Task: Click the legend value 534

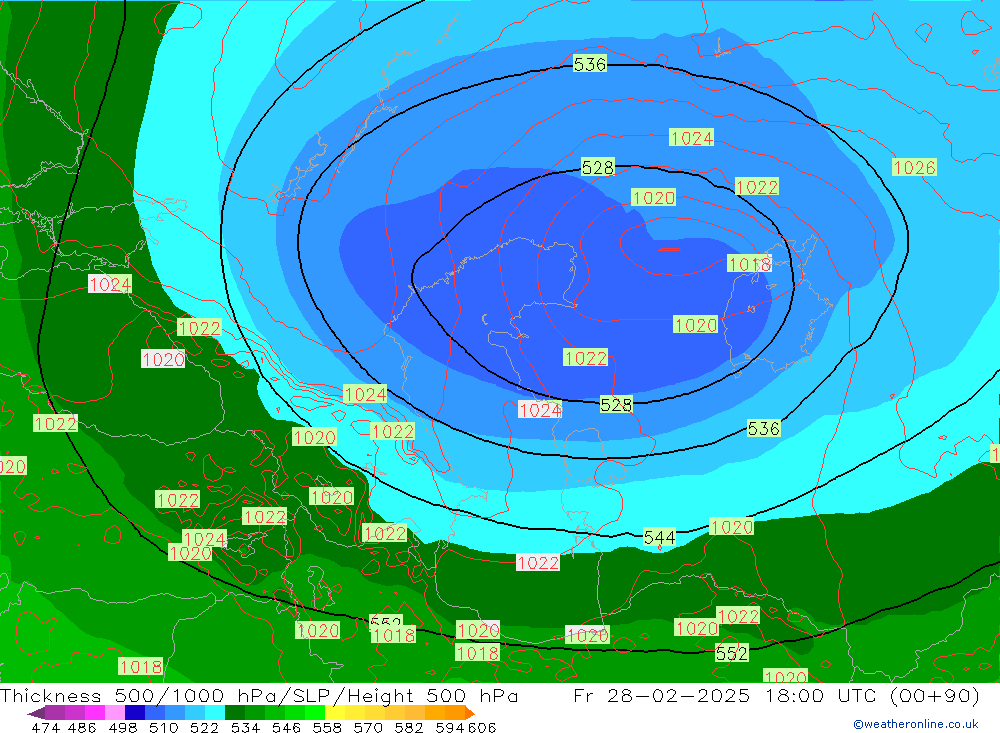Action: point(245,727)
